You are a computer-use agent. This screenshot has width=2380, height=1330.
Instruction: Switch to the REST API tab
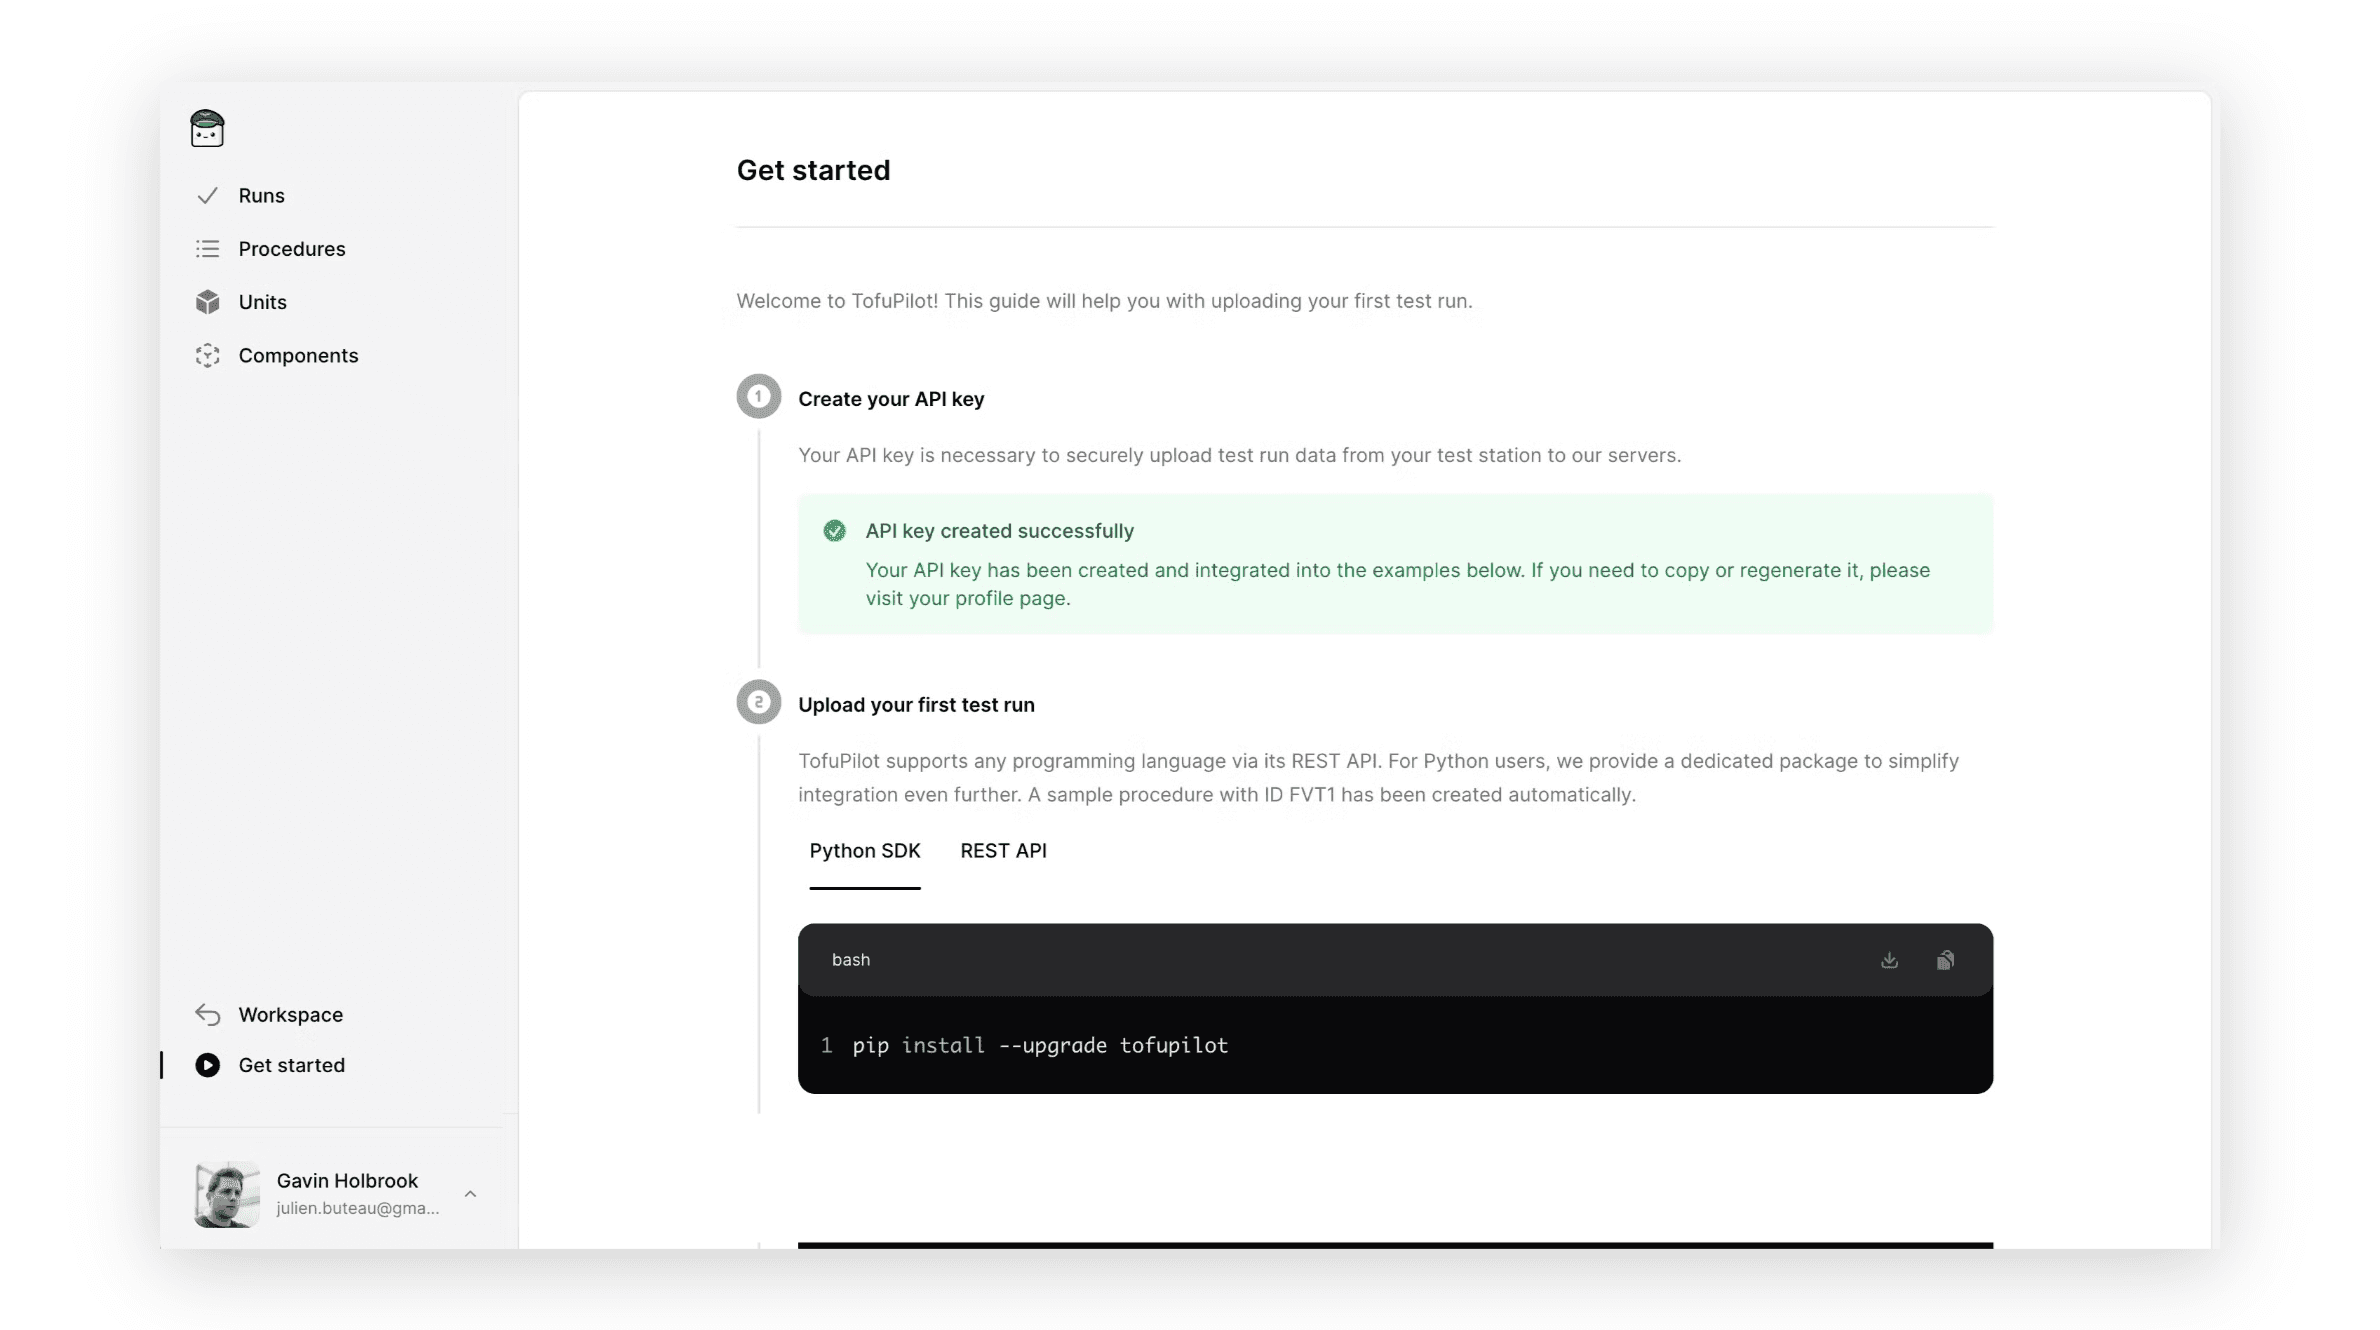(1003, 851)
